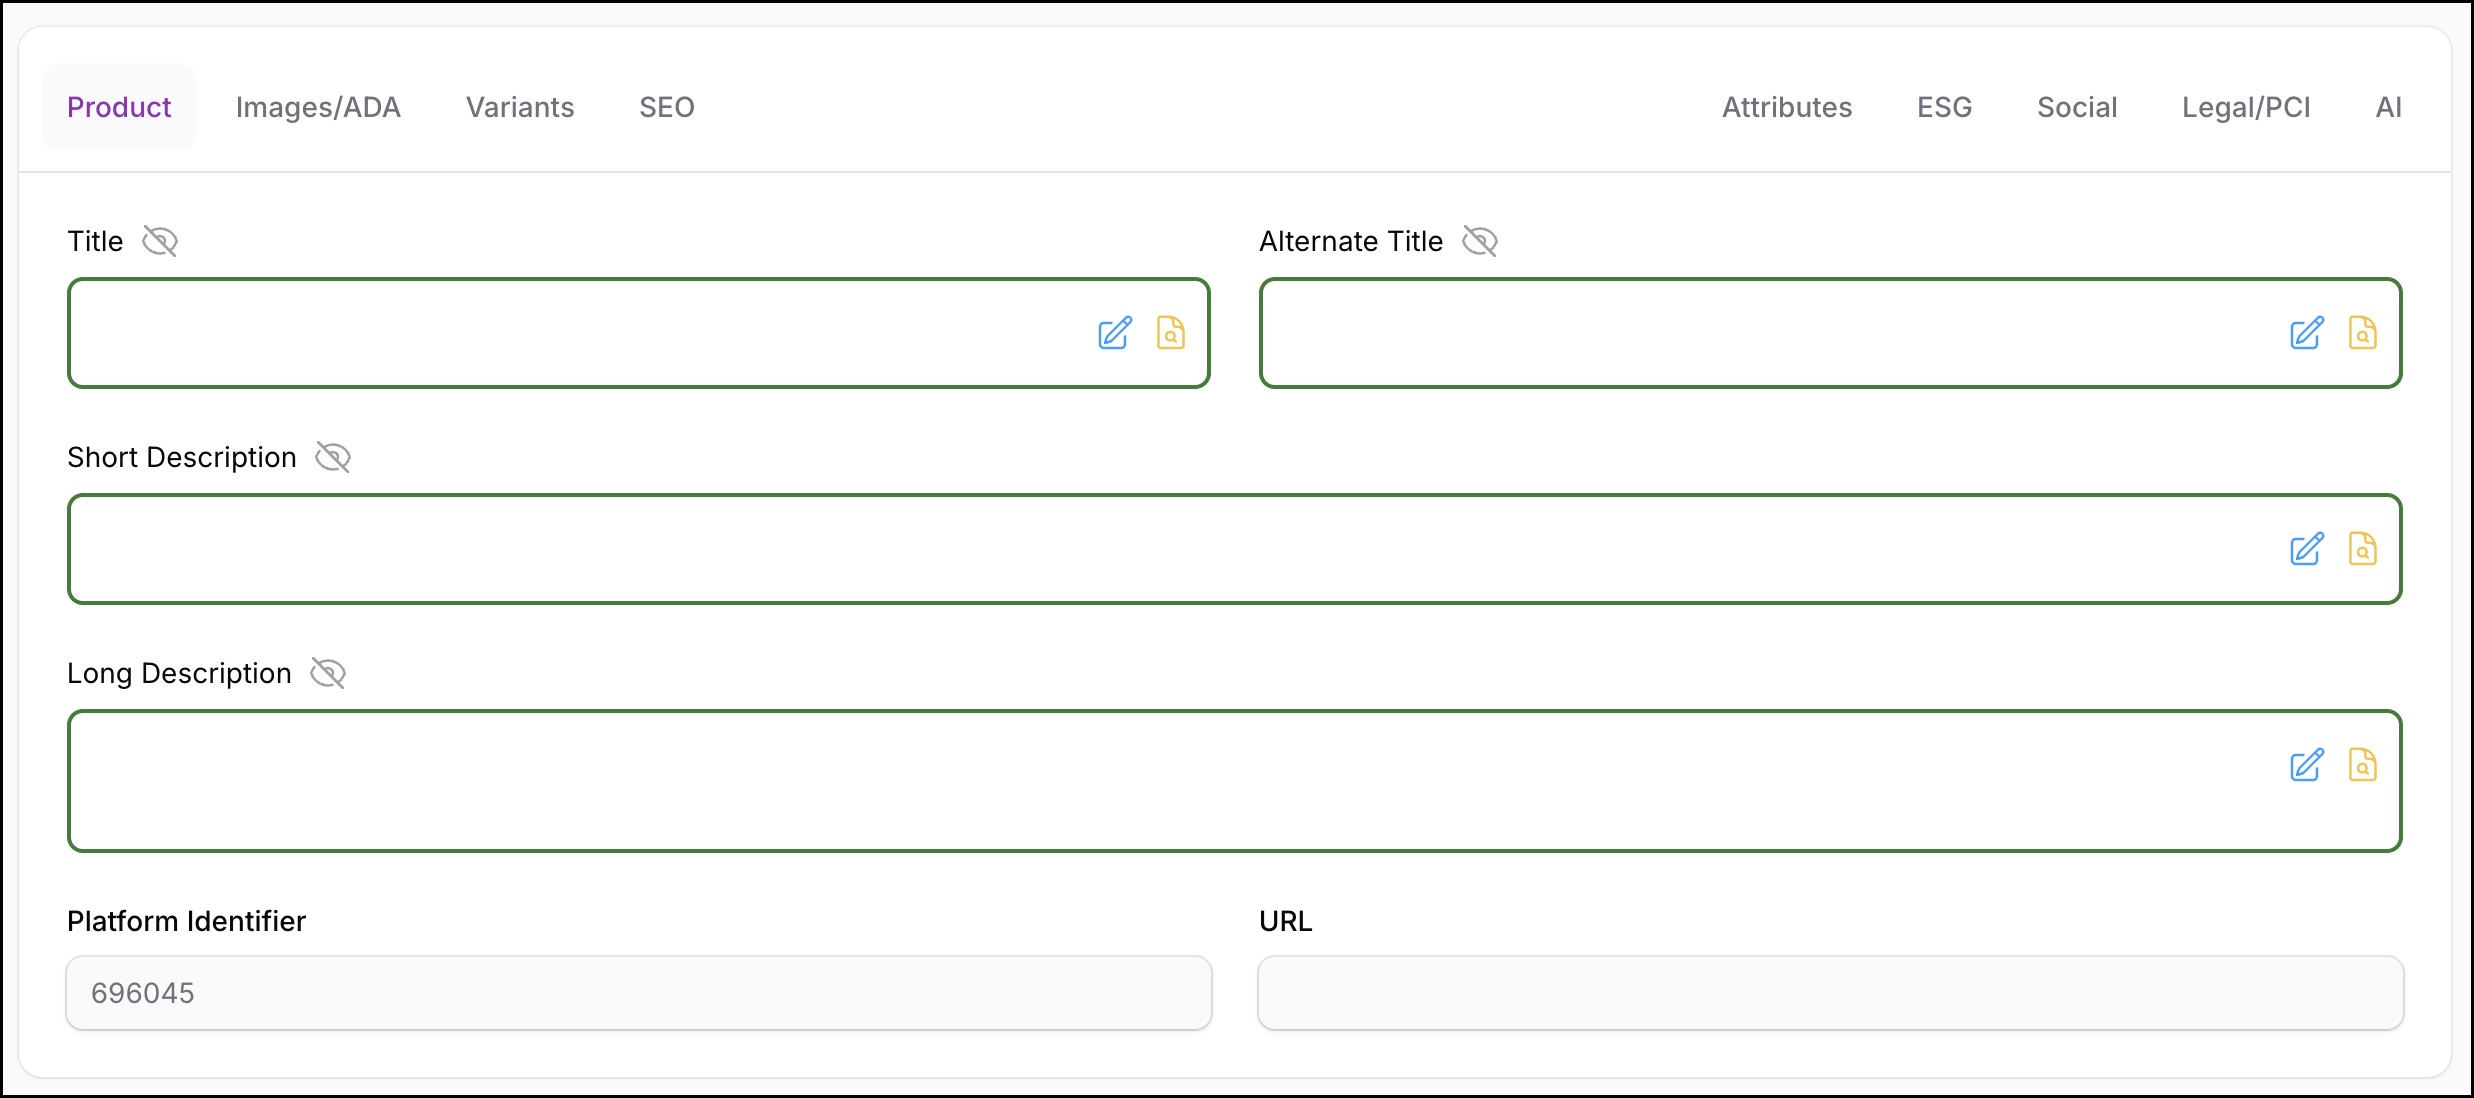Screen dimensions: 2474x1098
Task: Switch to the Images/ADA tab
Action: [x=318, y=107]
